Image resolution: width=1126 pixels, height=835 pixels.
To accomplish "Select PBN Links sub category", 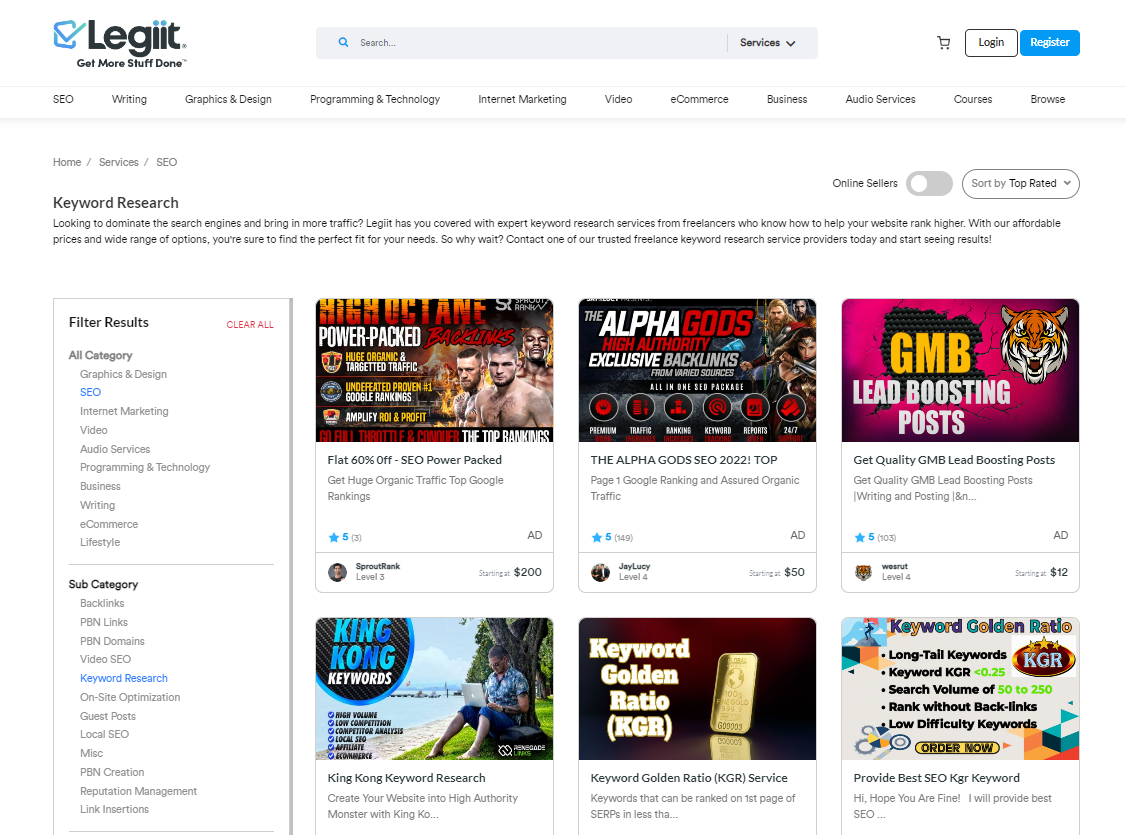I will (104, 622).
